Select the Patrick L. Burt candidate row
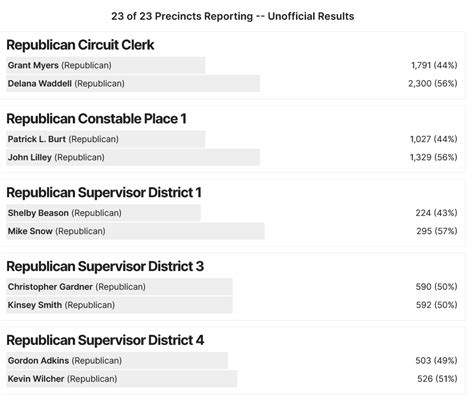 click(x=232, y=139)
